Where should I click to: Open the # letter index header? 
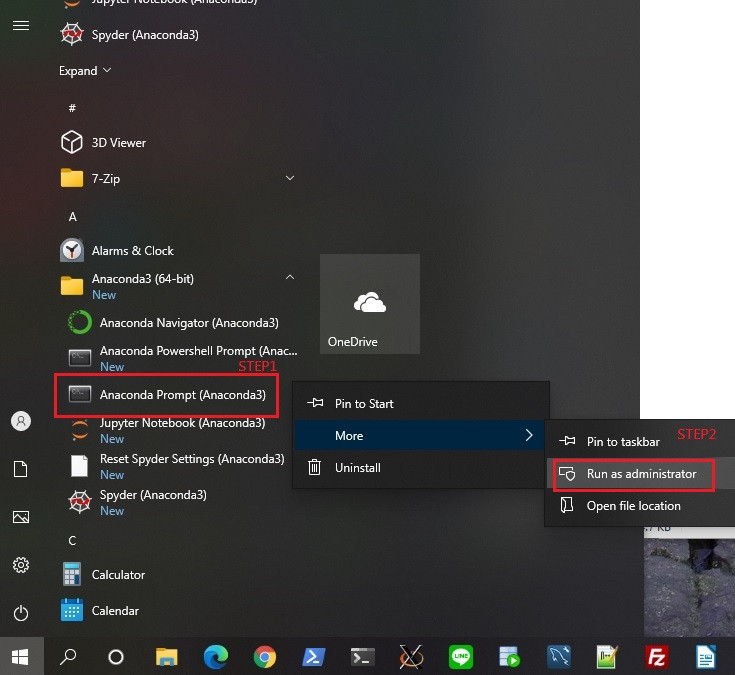[x=72, y=108]
